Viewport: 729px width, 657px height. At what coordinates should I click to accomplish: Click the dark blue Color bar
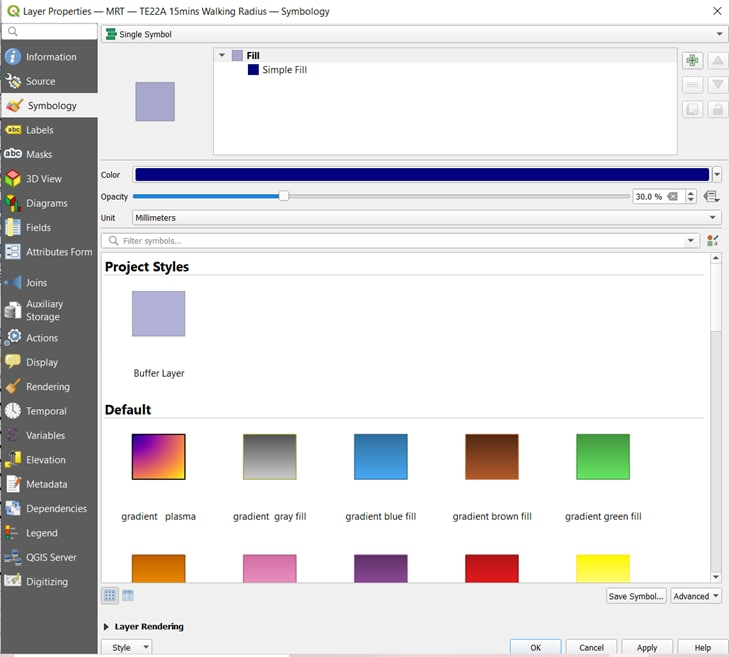[x=421, y=175]
